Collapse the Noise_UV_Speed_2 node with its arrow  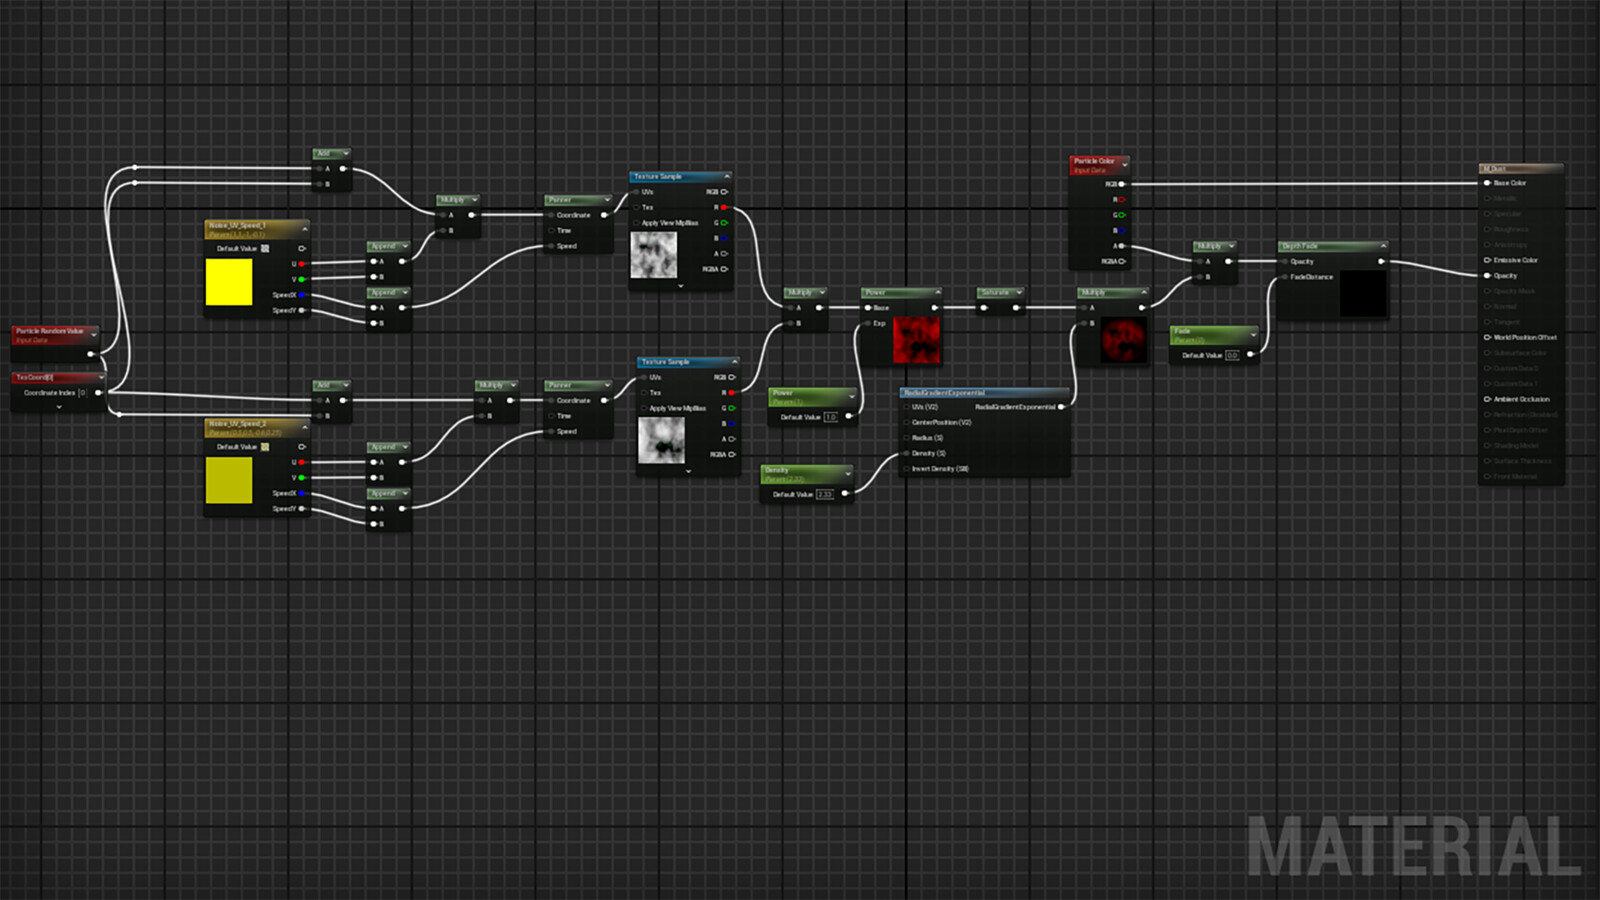pyautogui.click(x=304, y=427)
